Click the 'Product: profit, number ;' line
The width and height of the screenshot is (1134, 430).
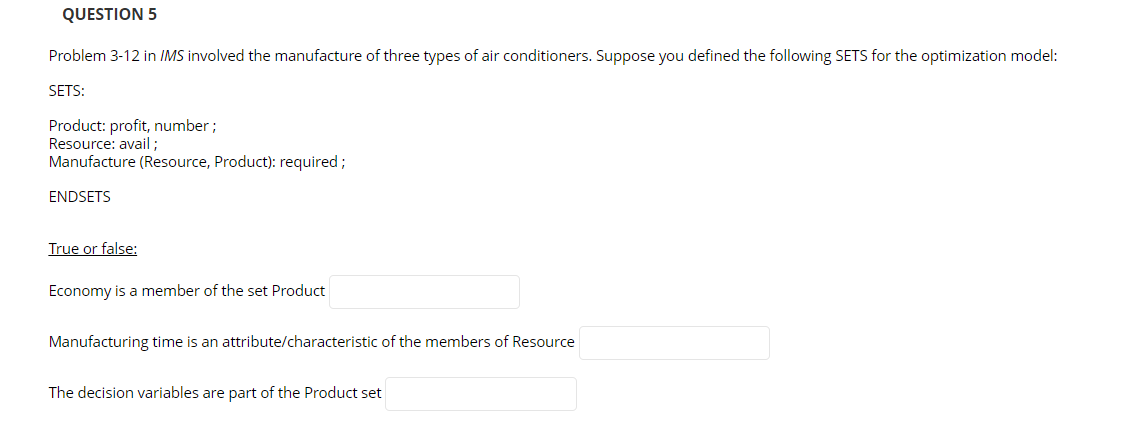click(132, 126)
